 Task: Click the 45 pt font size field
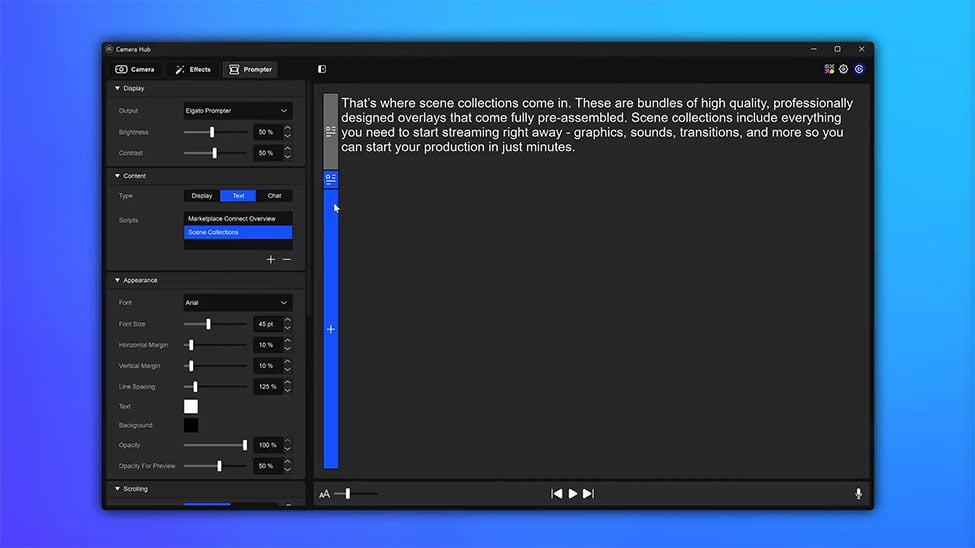tap(267, 324)
